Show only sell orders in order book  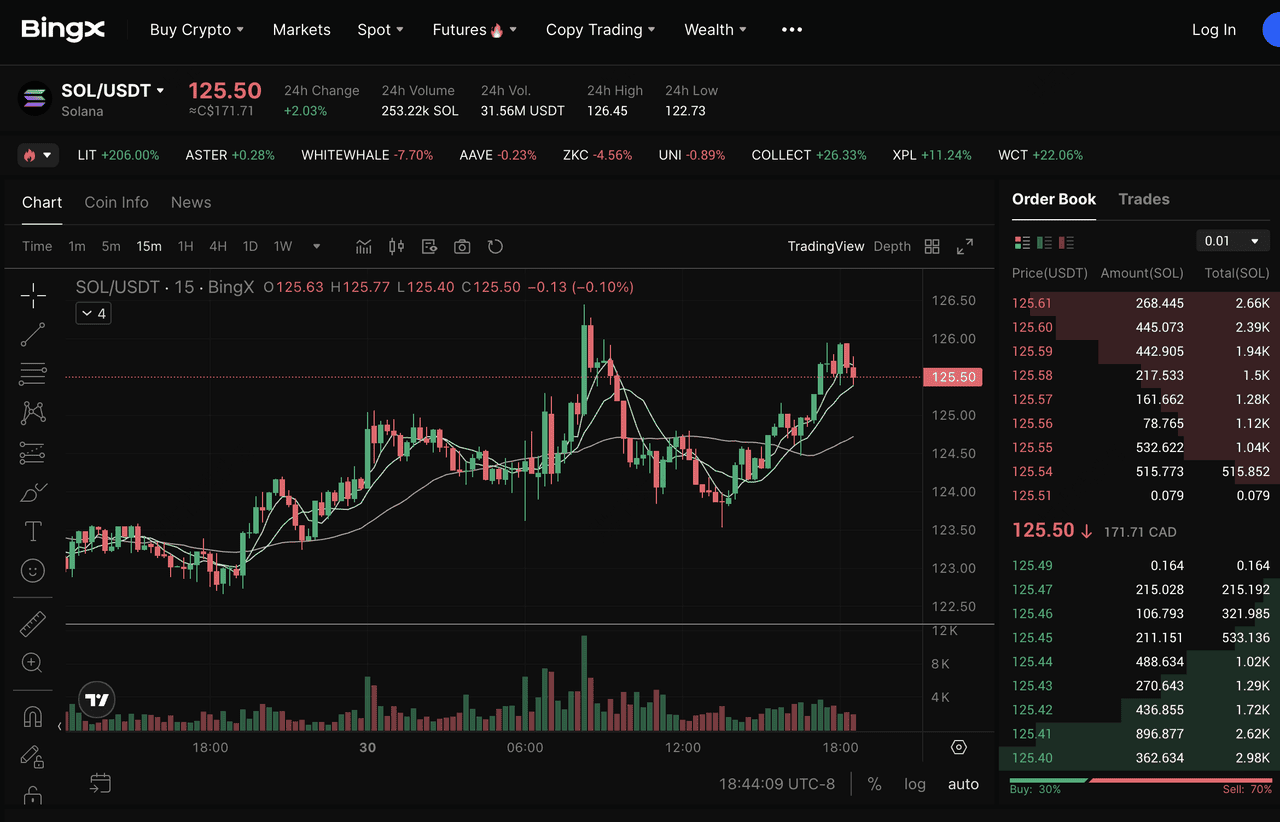(x=1066, y=242)
